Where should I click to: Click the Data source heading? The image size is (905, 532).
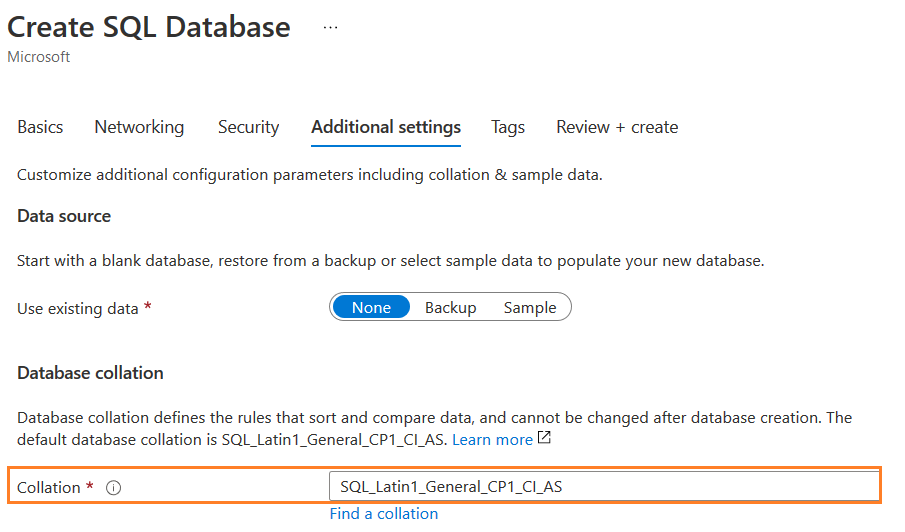pos(64,216)
